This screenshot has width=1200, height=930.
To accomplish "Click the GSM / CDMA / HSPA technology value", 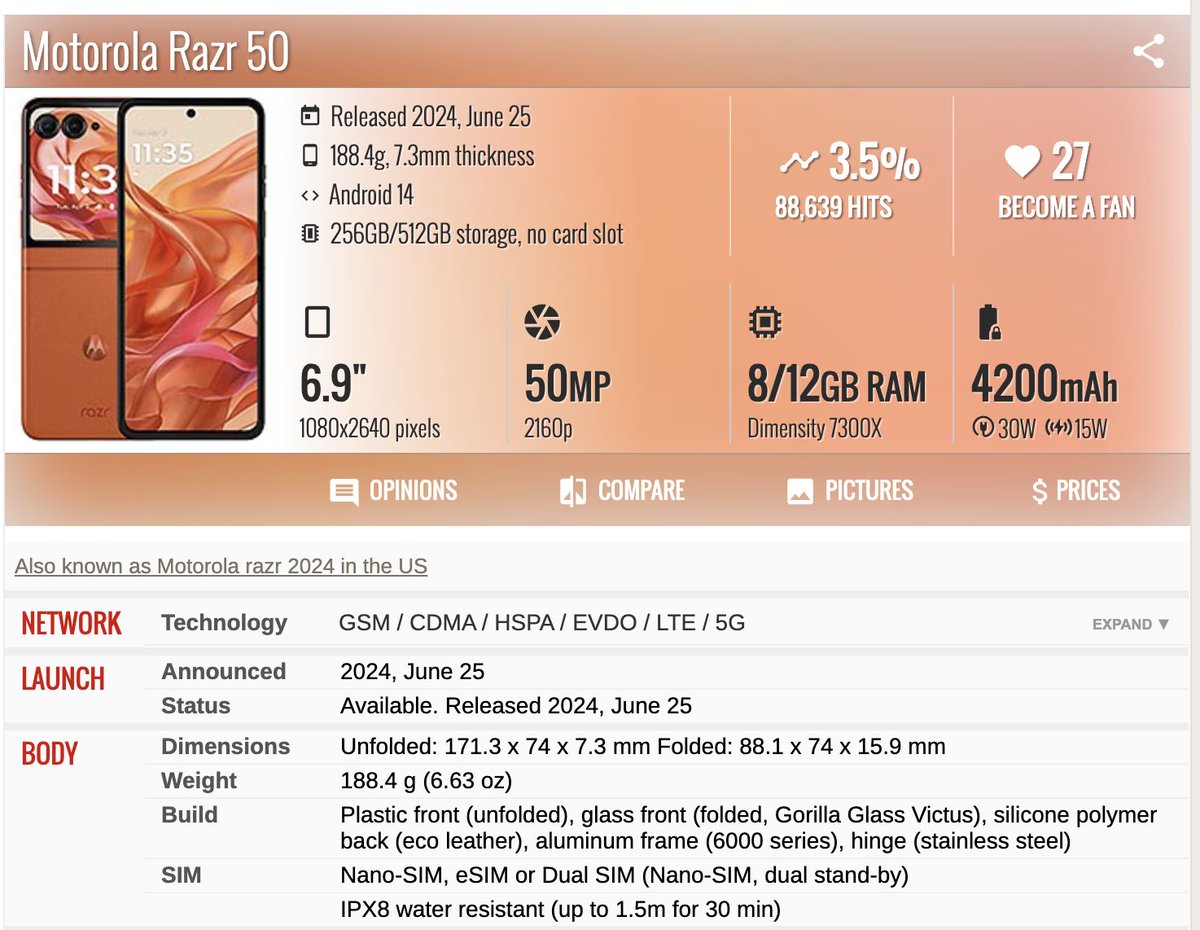I will tap(542, 624).
